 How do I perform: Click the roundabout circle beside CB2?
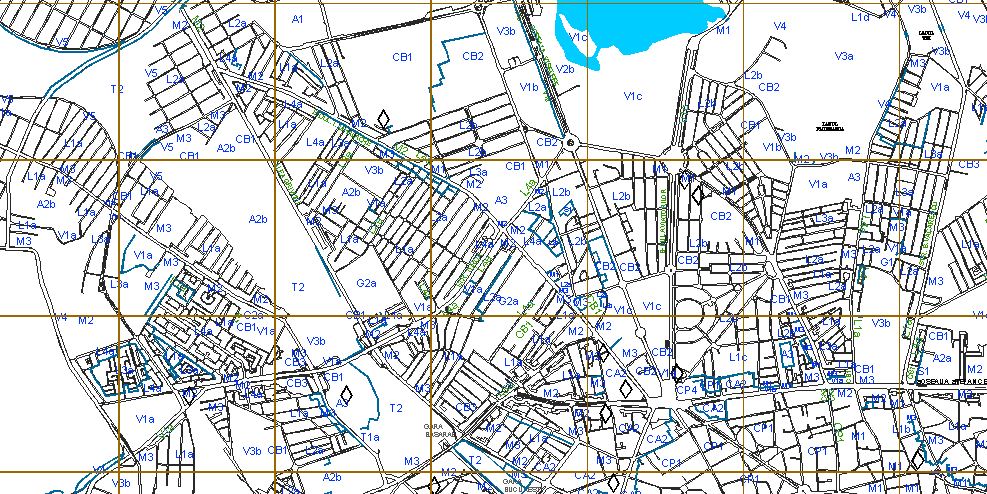(570, 143)
